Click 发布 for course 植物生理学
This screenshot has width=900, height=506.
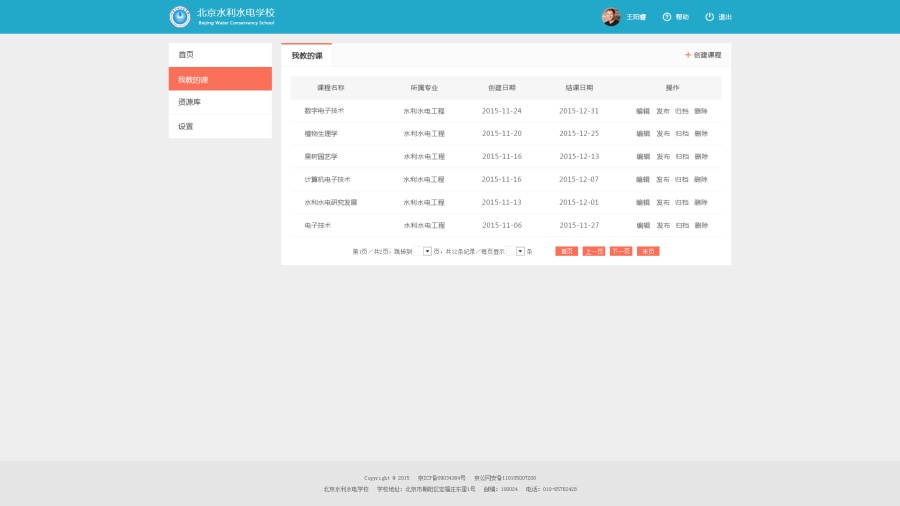pyautogui.click(x=663, y=133)
